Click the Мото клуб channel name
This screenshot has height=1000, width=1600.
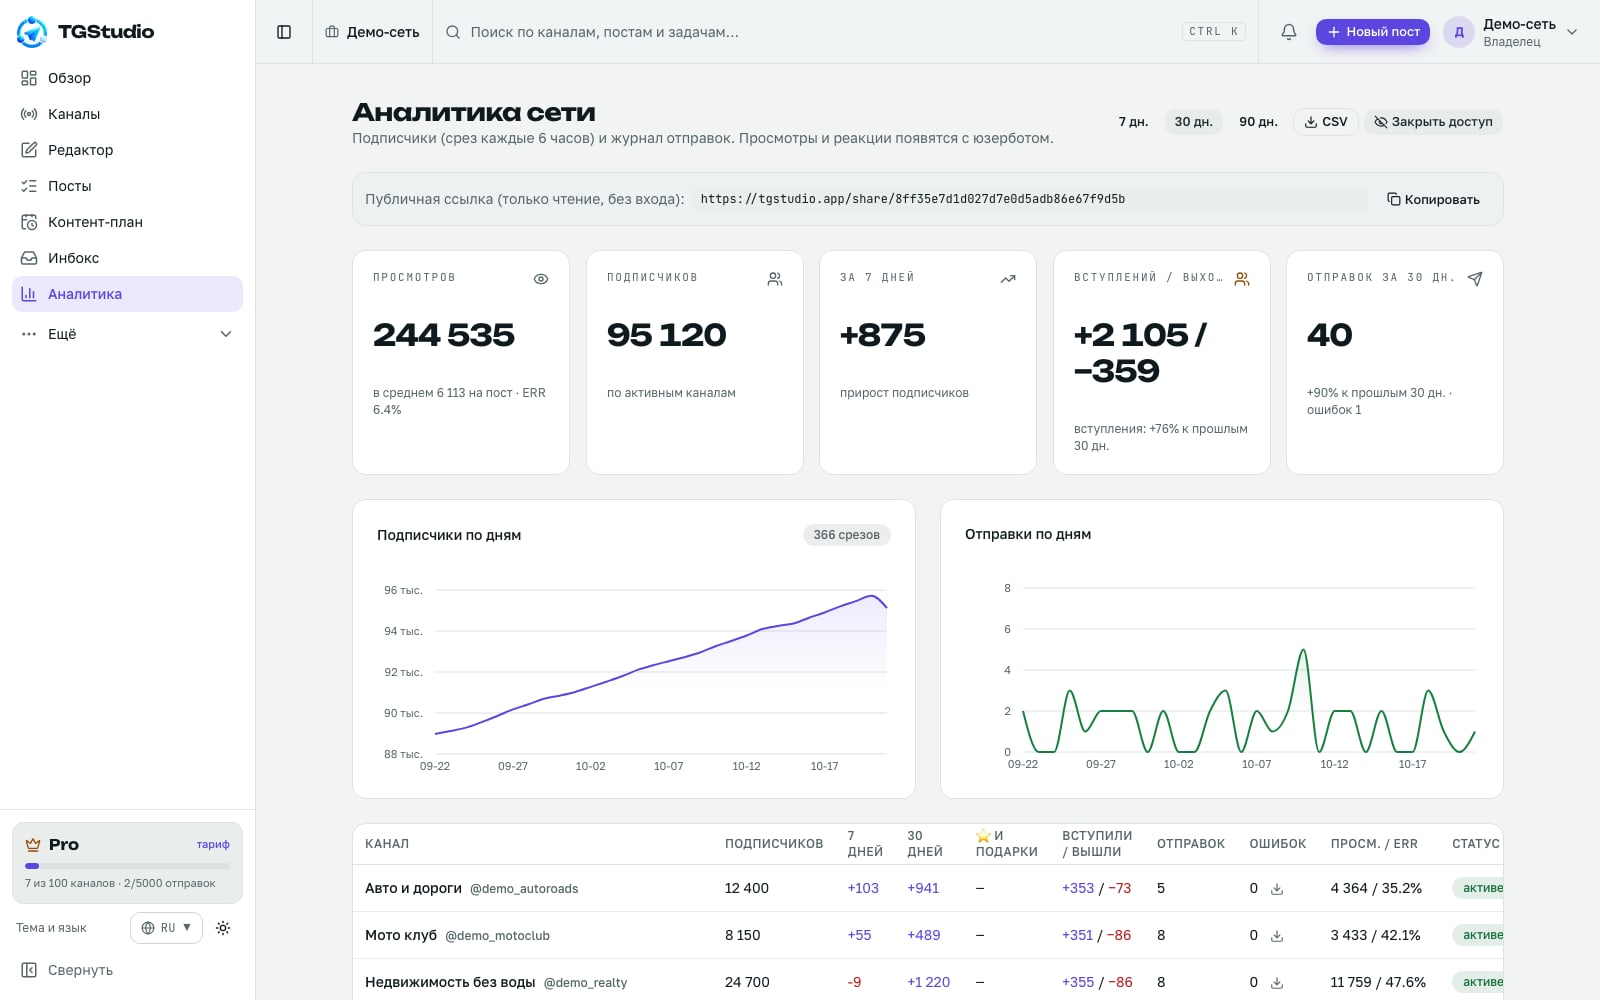pyautogui.click(x=401, y=935)
